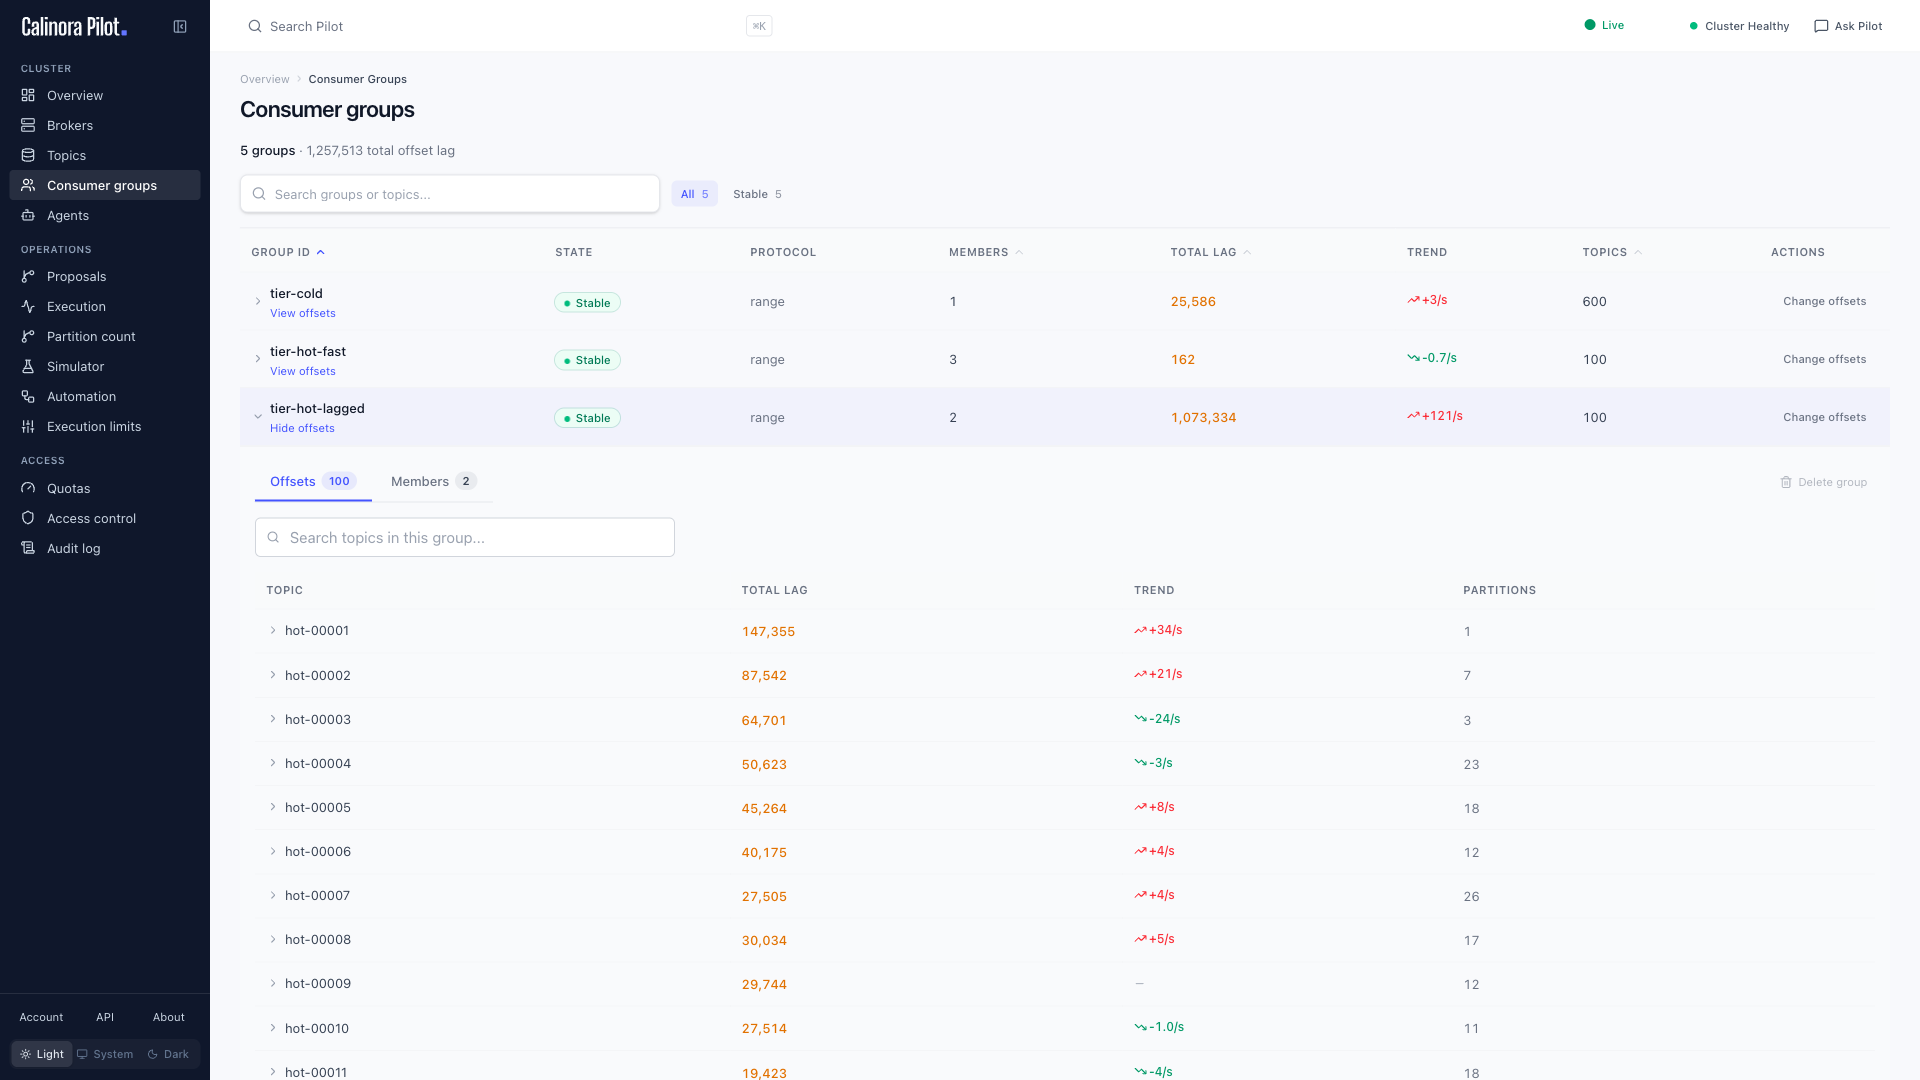Select the Offsets tab
The width and height of the screenshot is (1920, 1080).
tap(313, 481)
